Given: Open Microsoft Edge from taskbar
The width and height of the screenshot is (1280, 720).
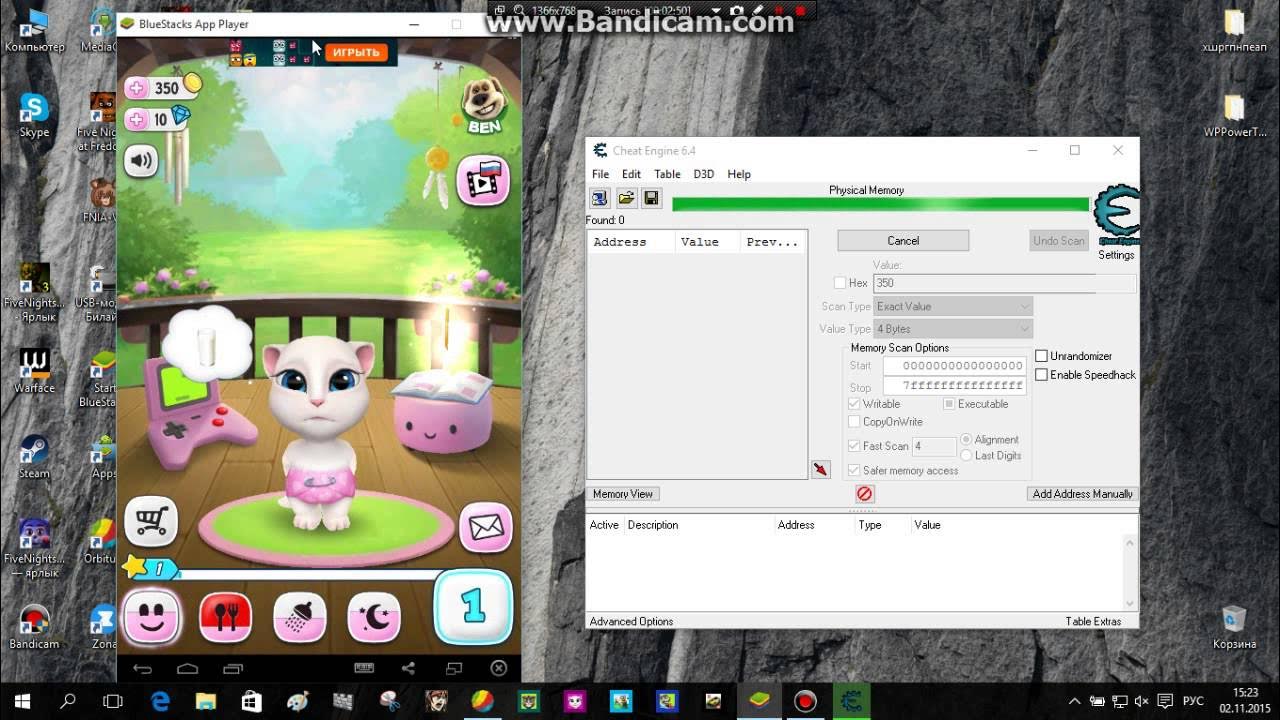Looking at the screenshot, I should (x=160, y=701).
